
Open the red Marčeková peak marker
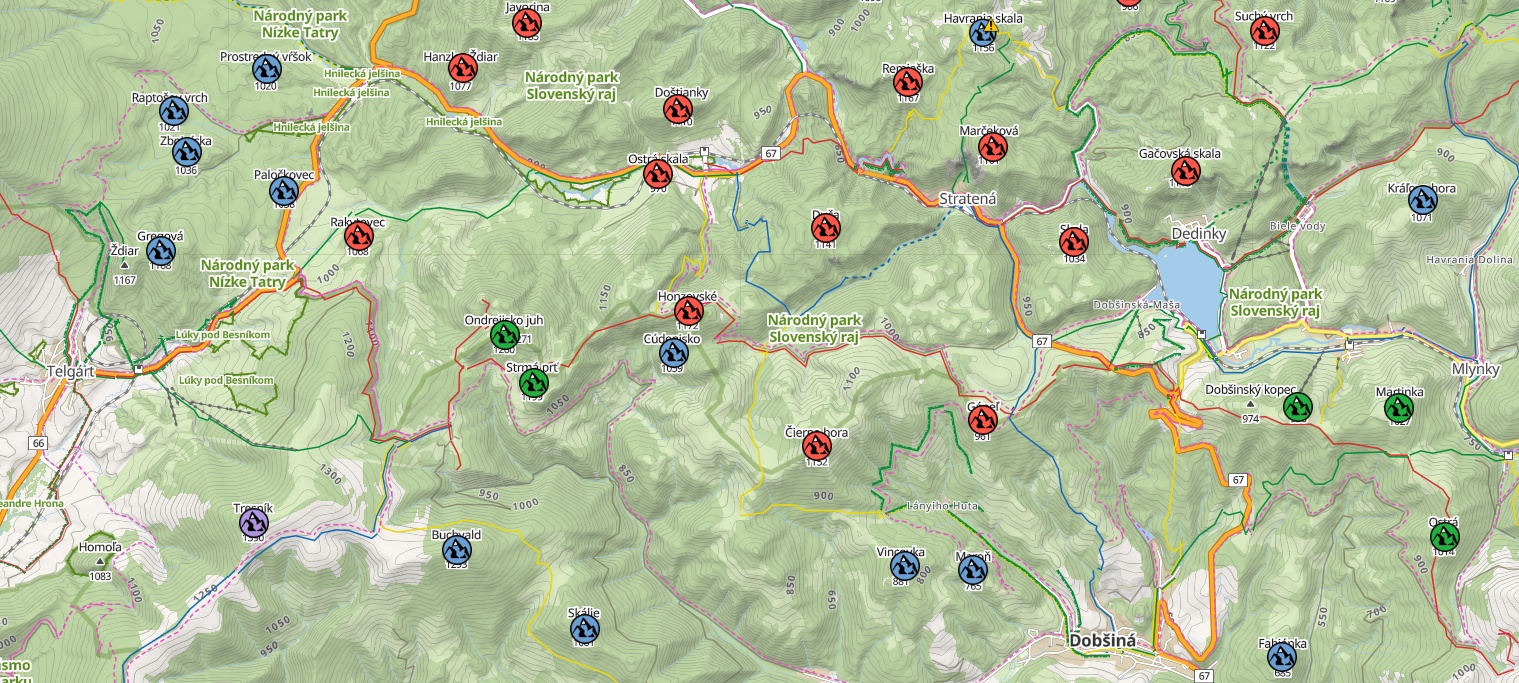click(x=993, y=147)
